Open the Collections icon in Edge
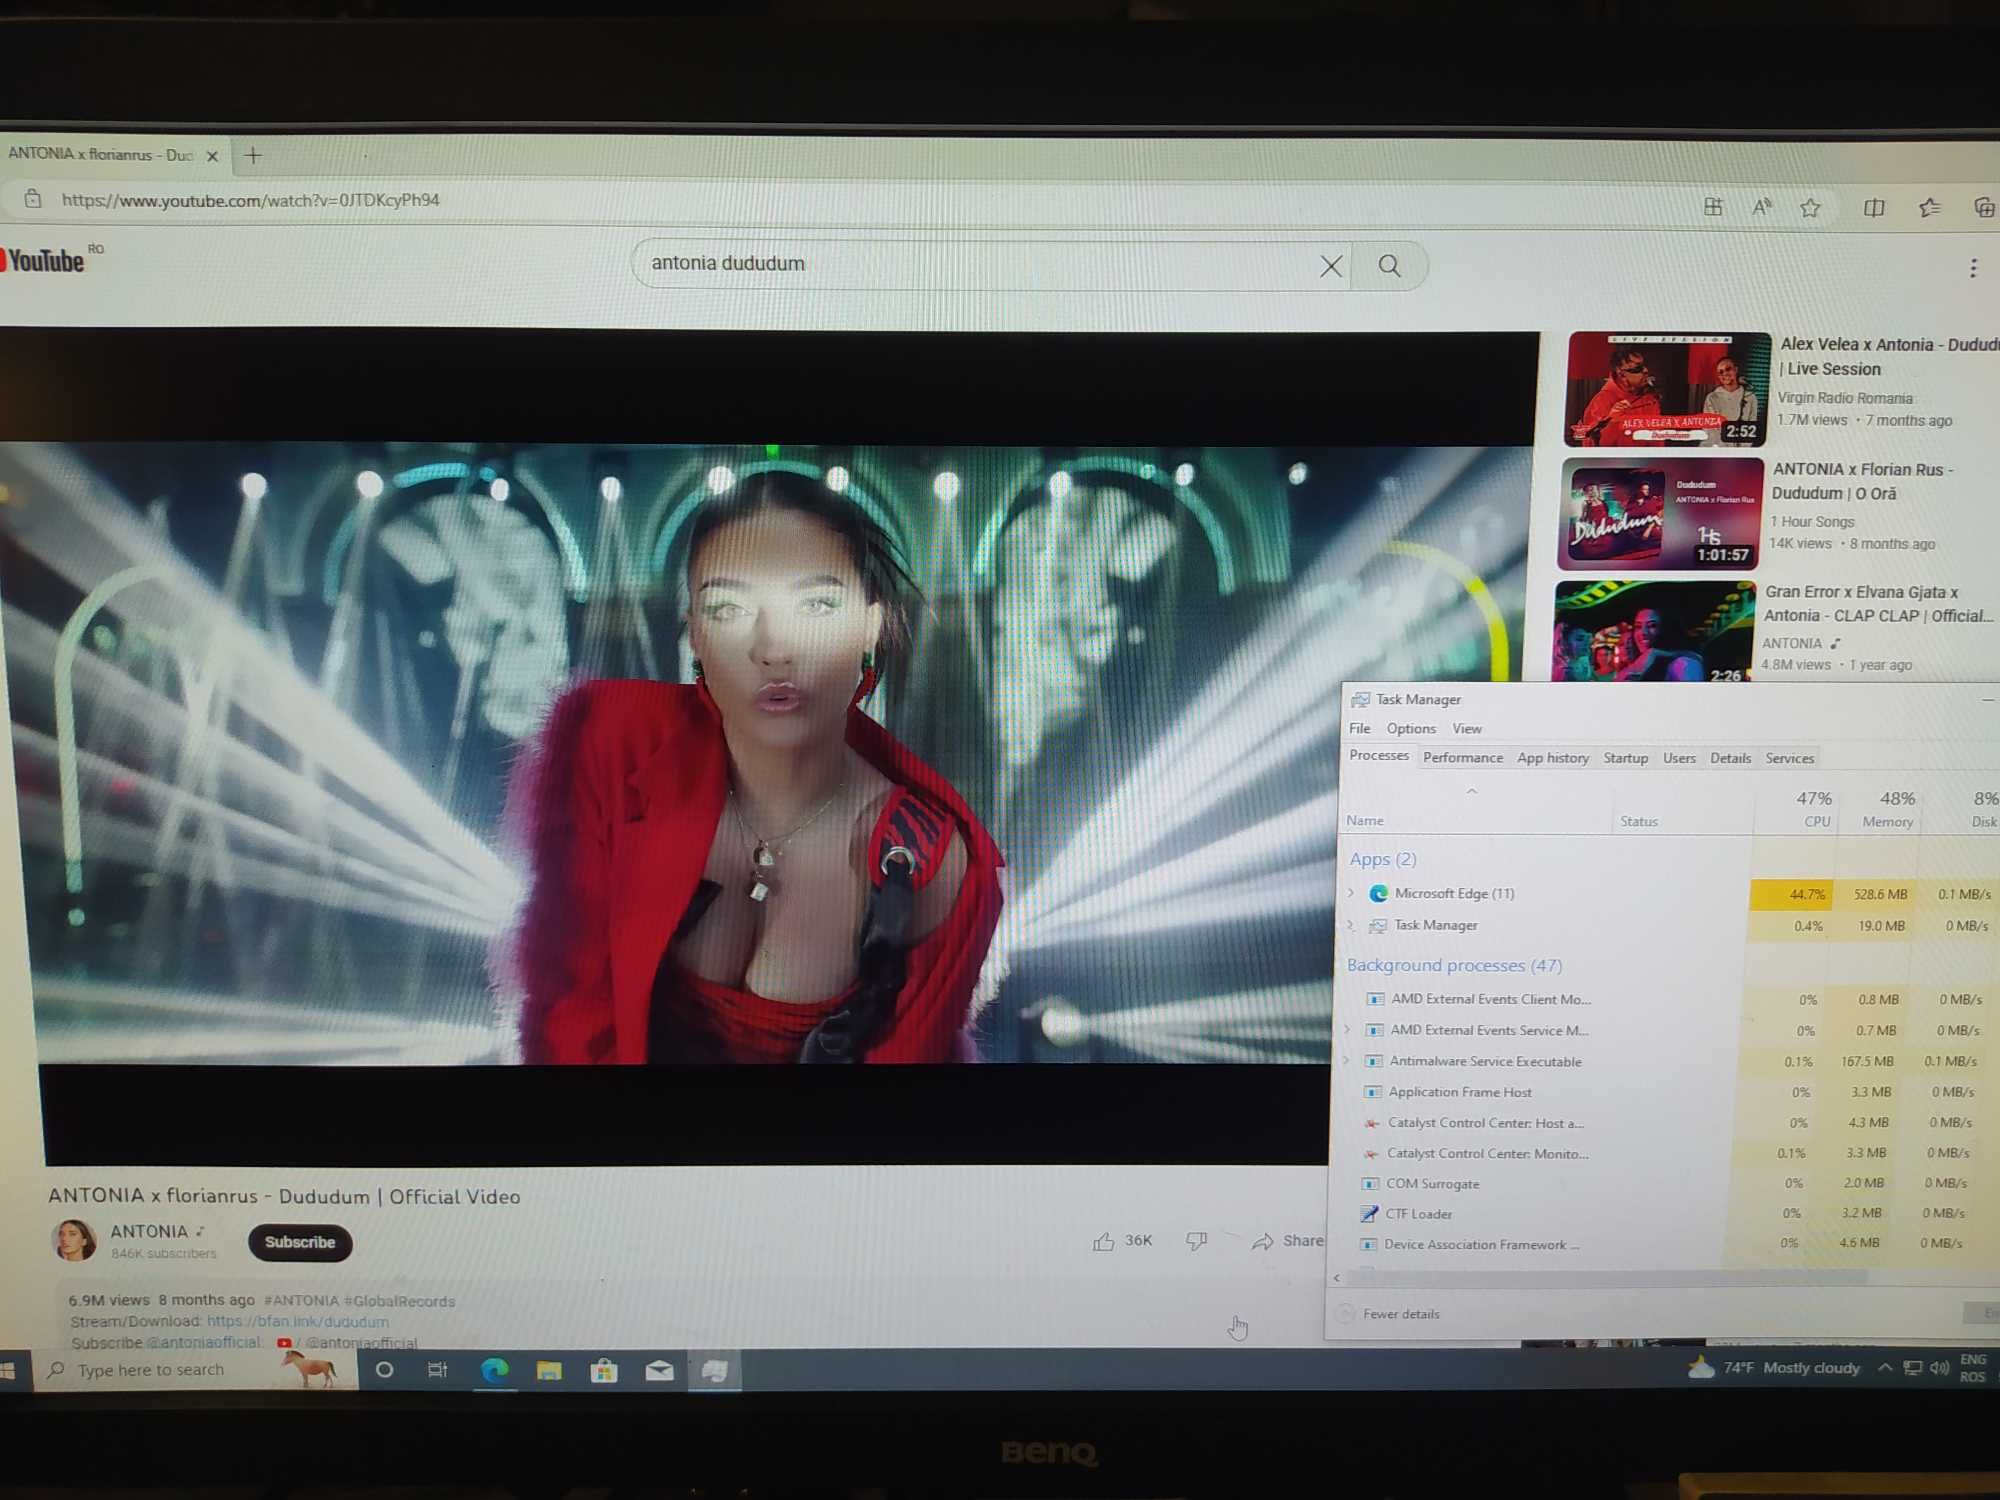 1984,208
